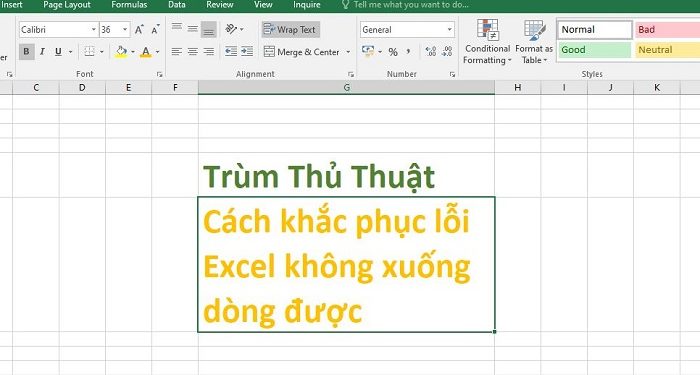Click Increase Decimal icon
This screenshot has width=700, height=375.
pyautogui.click(x=431, y=52)
